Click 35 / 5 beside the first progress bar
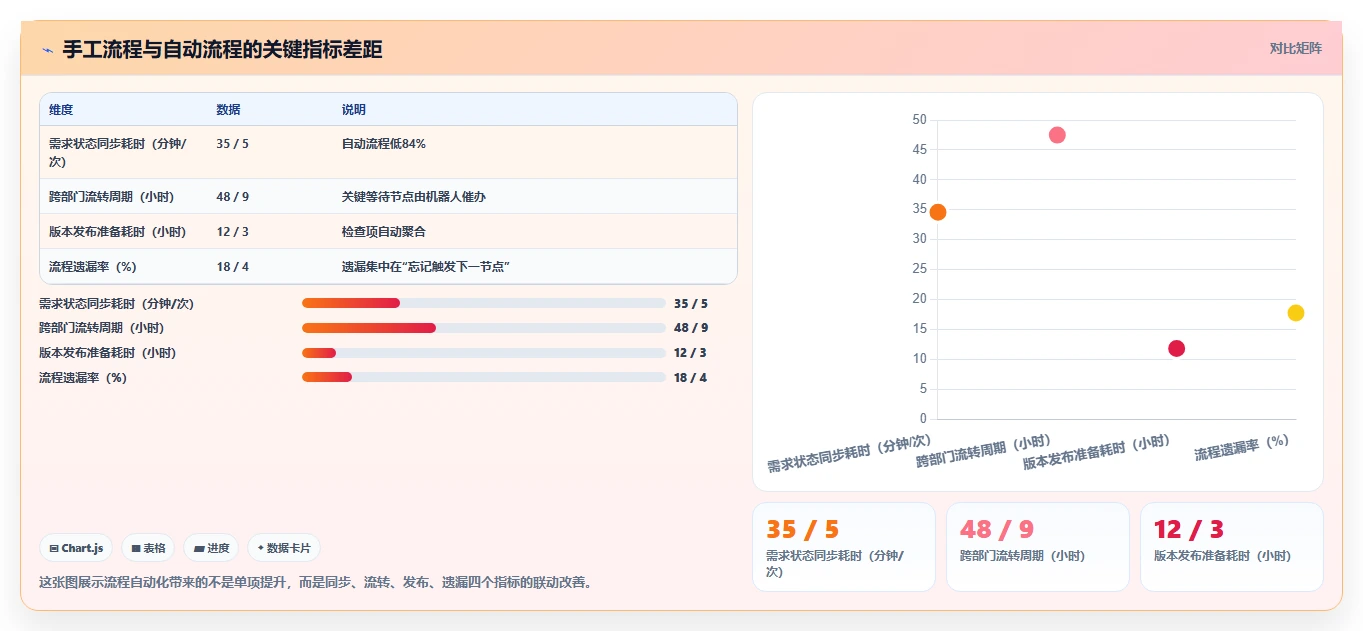This screenshot has height=631, width=1363. pos(691,304)
